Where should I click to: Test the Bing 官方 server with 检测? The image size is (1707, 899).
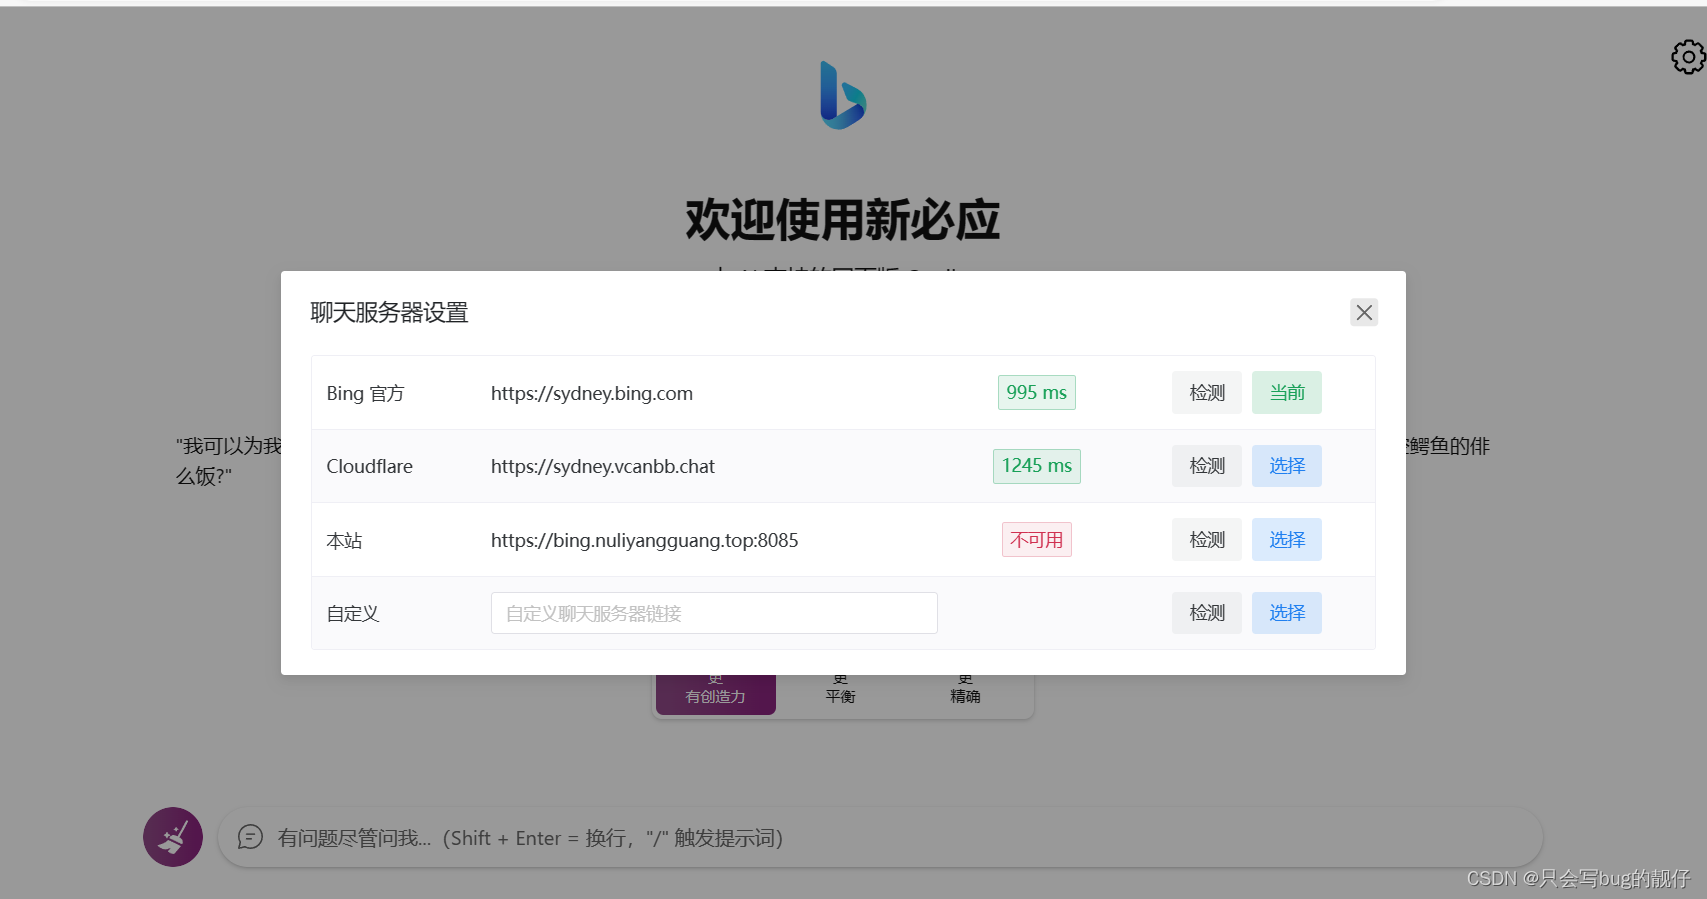[x=1207, y=393]
